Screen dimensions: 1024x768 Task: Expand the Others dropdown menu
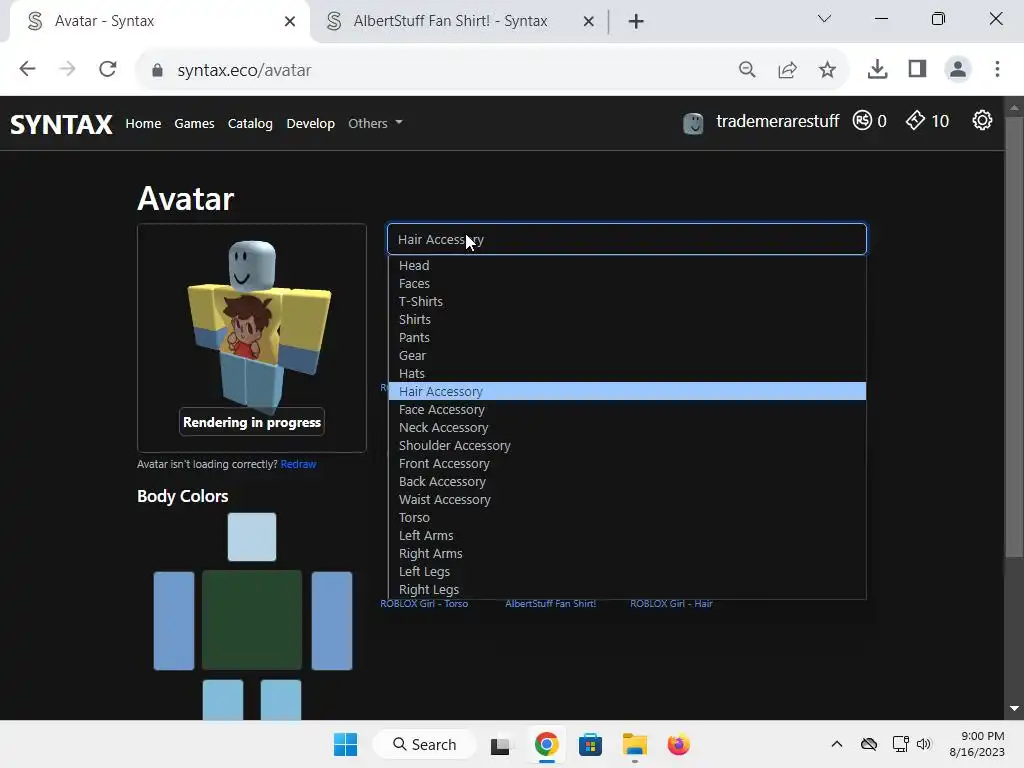[x=375, y=123]
